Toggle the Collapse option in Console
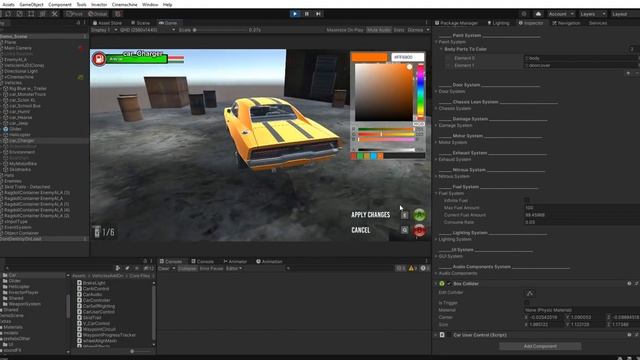 [x=187, y=268]
